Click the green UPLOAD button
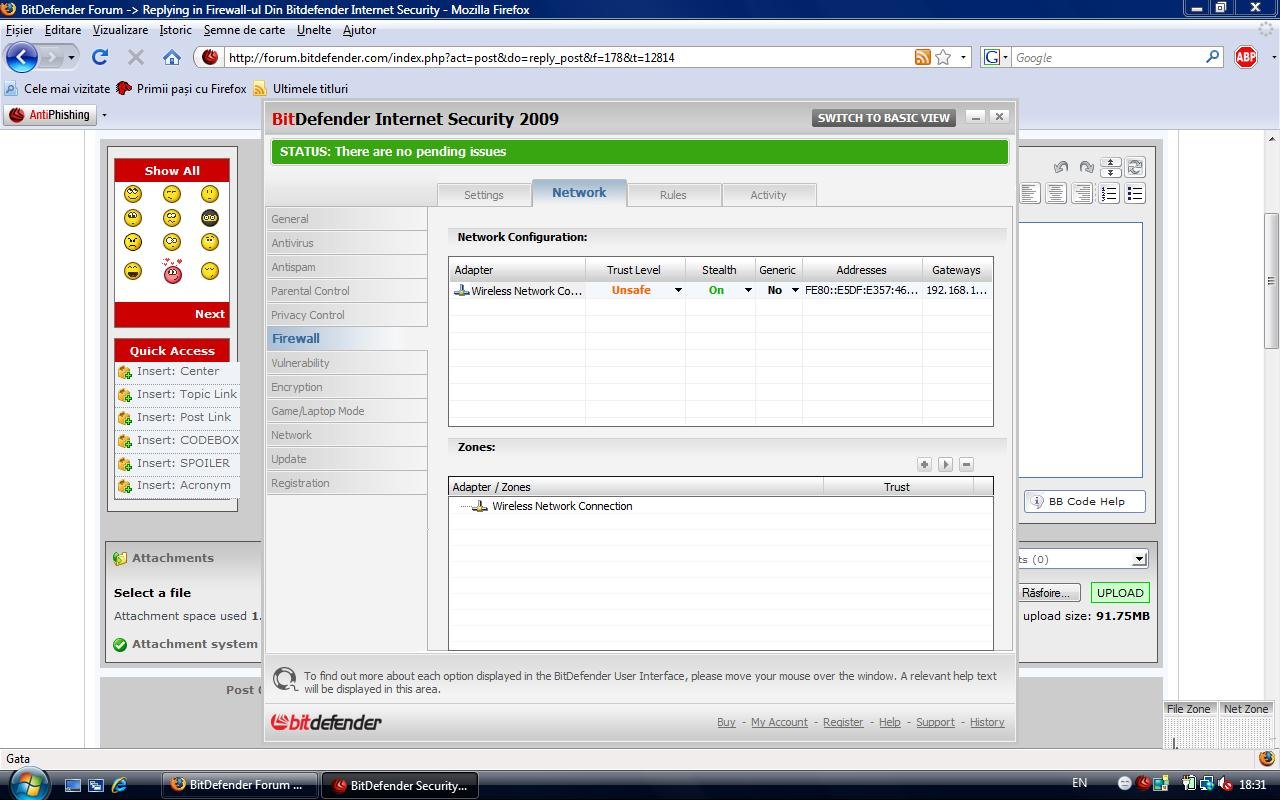This screenshot has height=800, width=1280. [x=1120, y=593]
